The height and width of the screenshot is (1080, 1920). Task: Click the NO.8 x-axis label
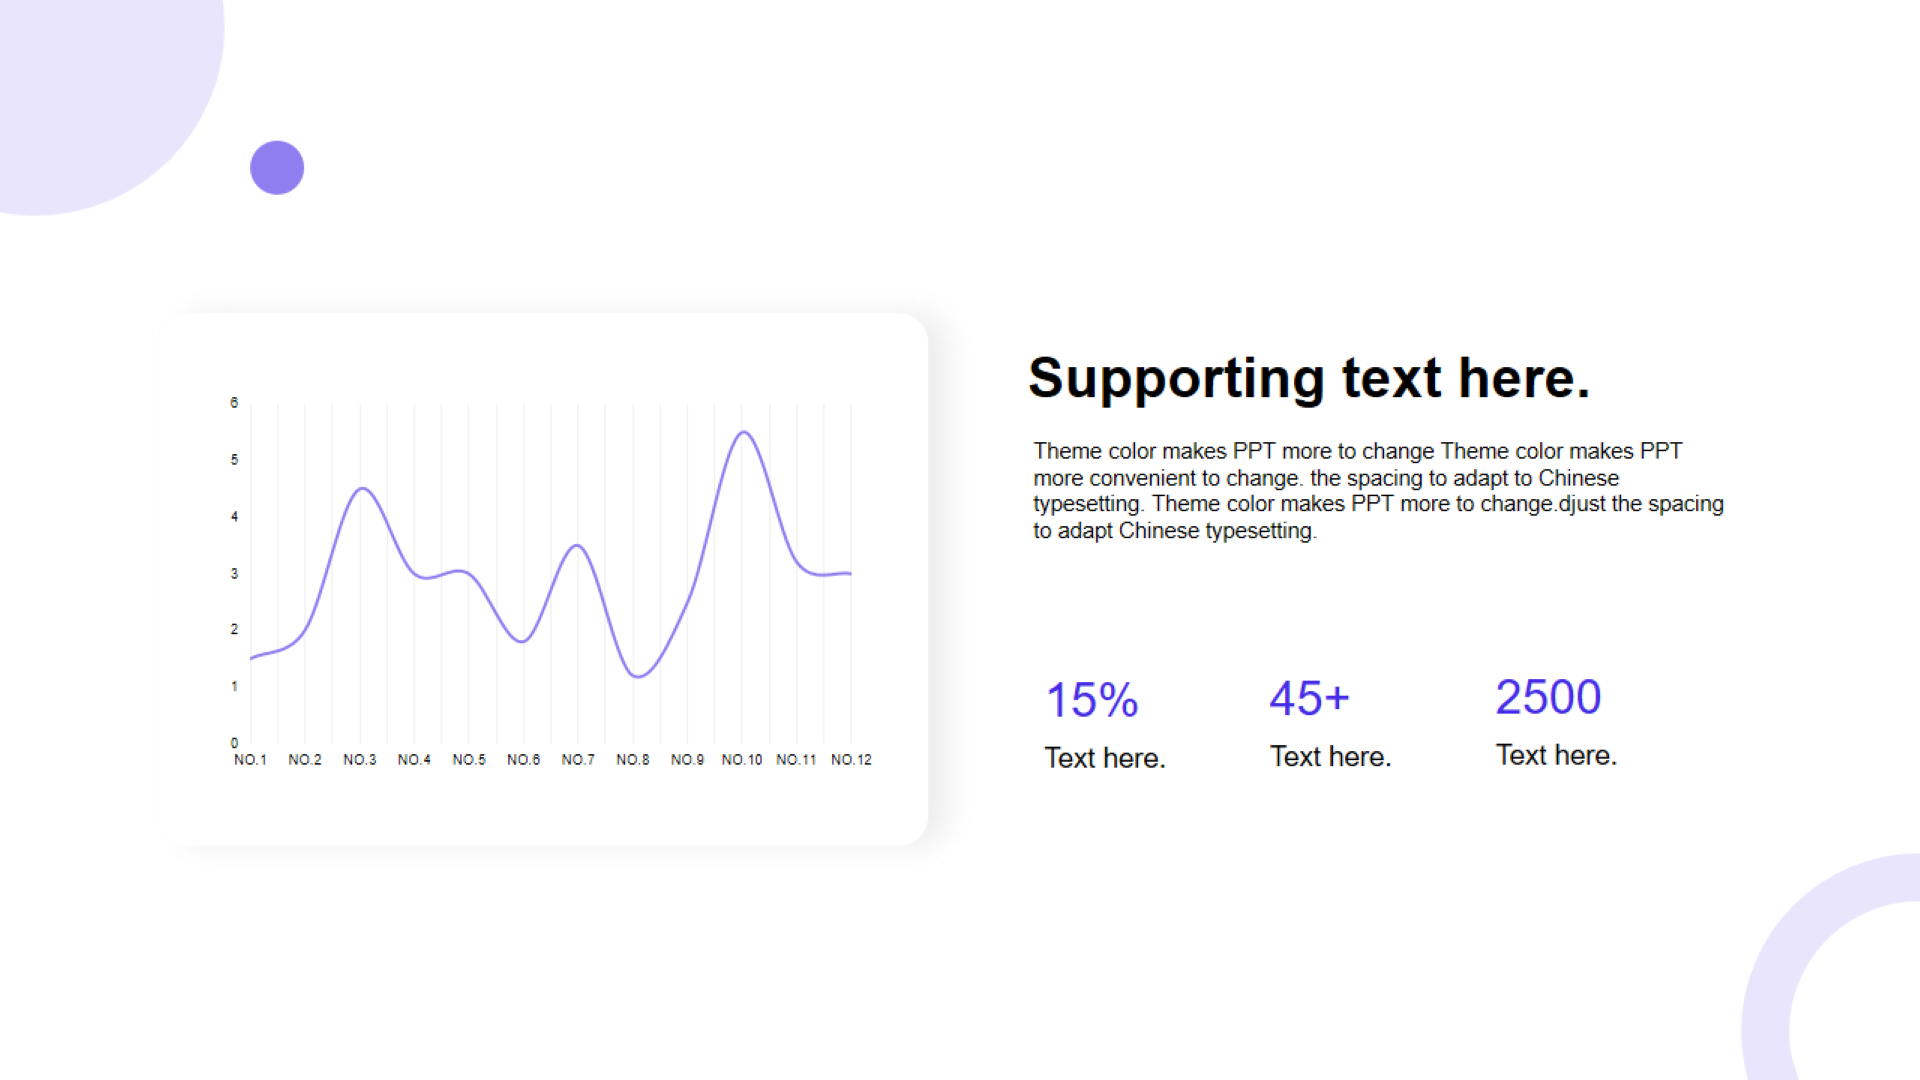point(633,760)
